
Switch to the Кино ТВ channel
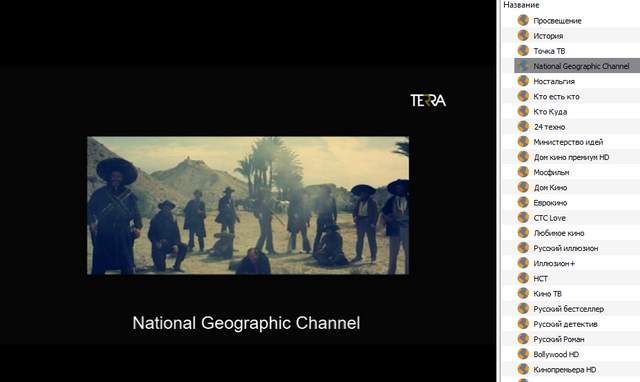(x=548, y=294)
